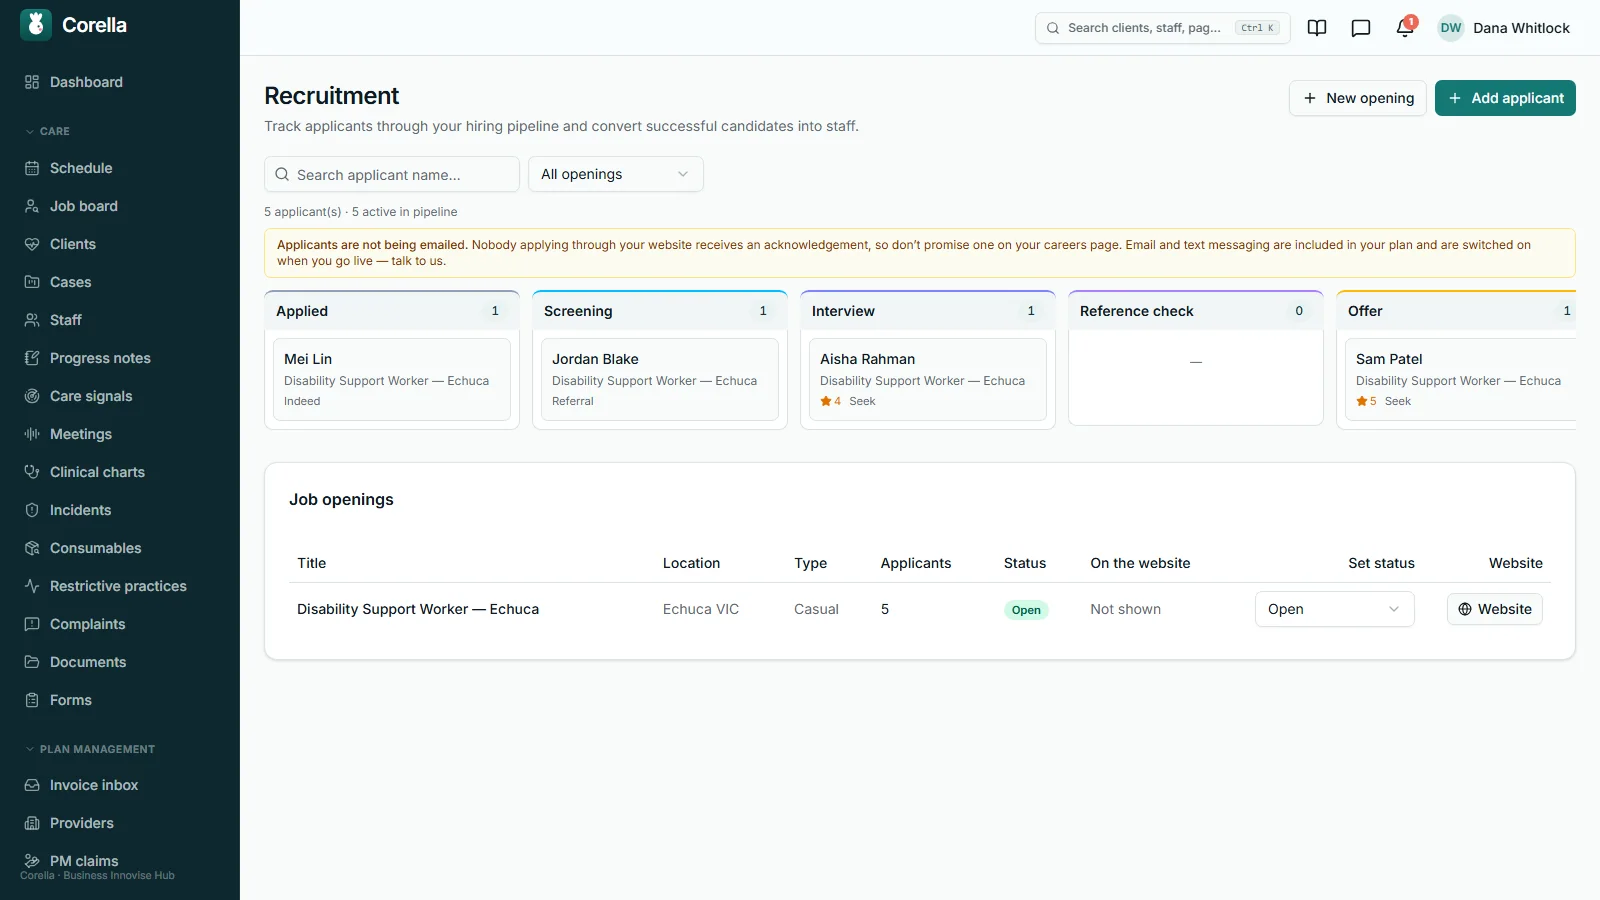
Task: Open the chat messages icon
Action: pos(1361,28)
